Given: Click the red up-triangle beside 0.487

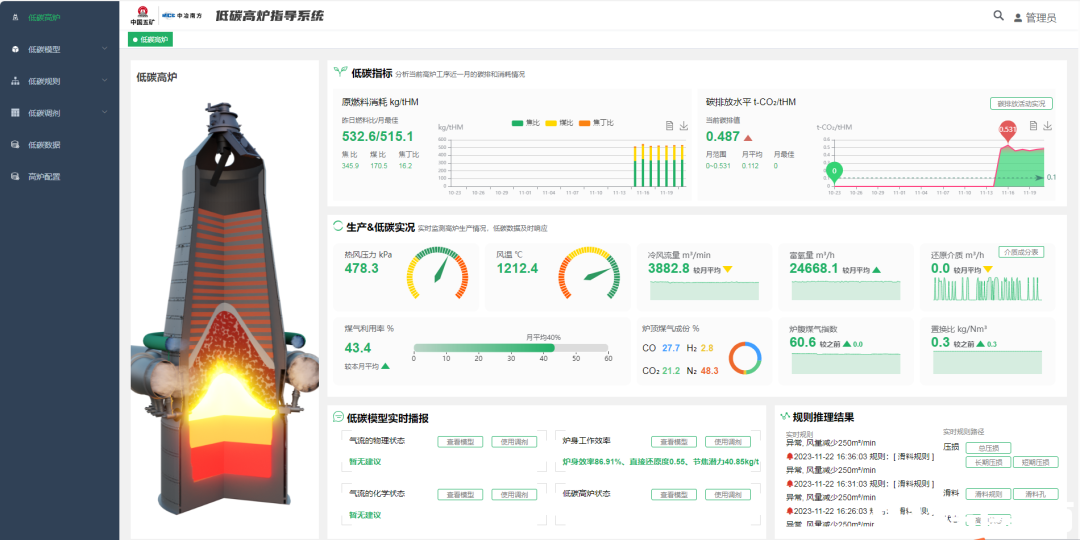Looking at the screenshot, I should 748,138.
